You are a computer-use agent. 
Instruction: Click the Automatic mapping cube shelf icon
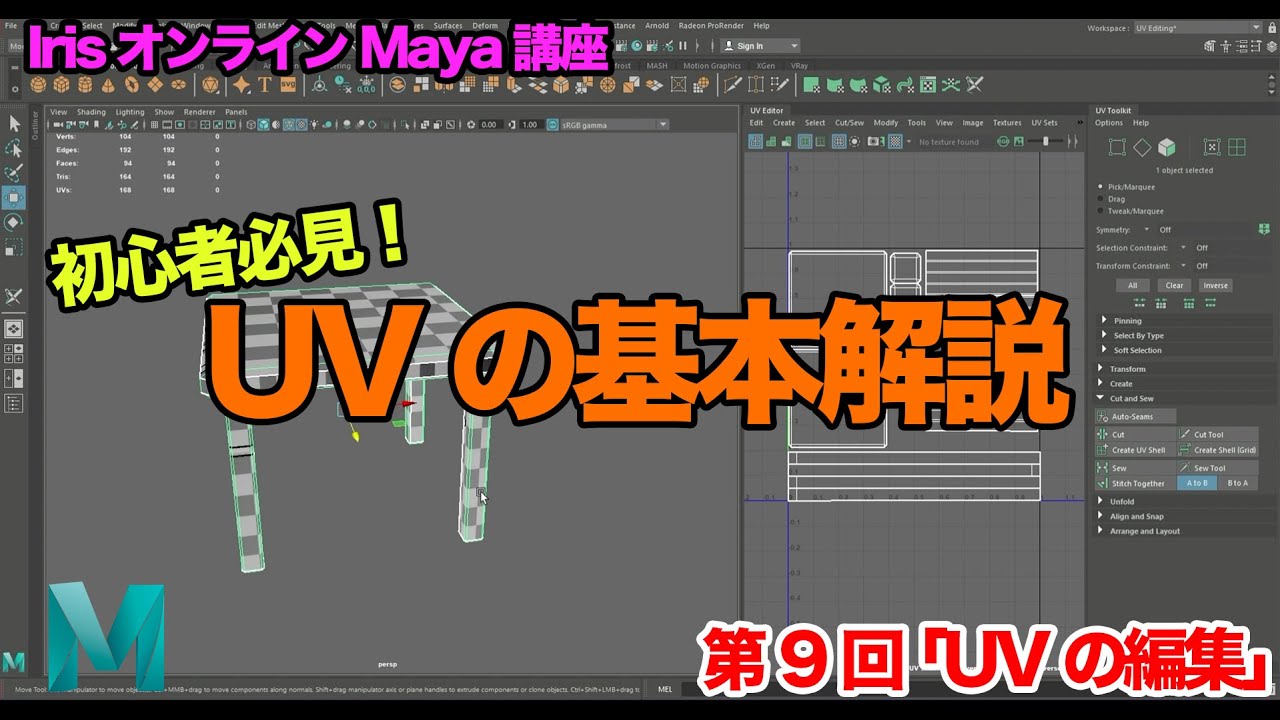click(881, 85)
